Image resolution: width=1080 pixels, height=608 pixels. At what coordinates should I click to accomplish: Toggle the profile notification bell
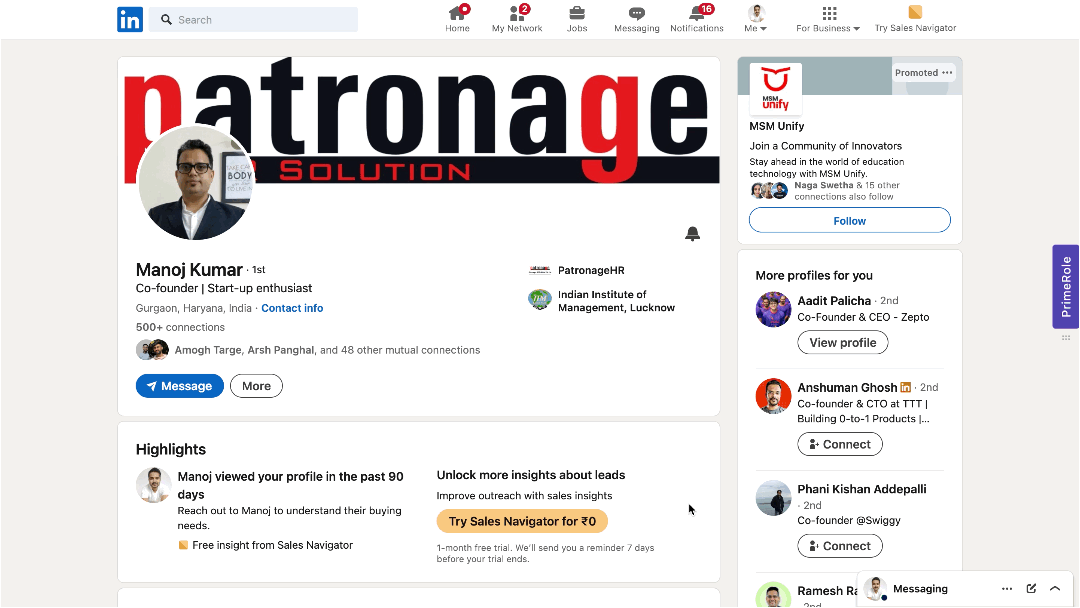tap(693, 234)
